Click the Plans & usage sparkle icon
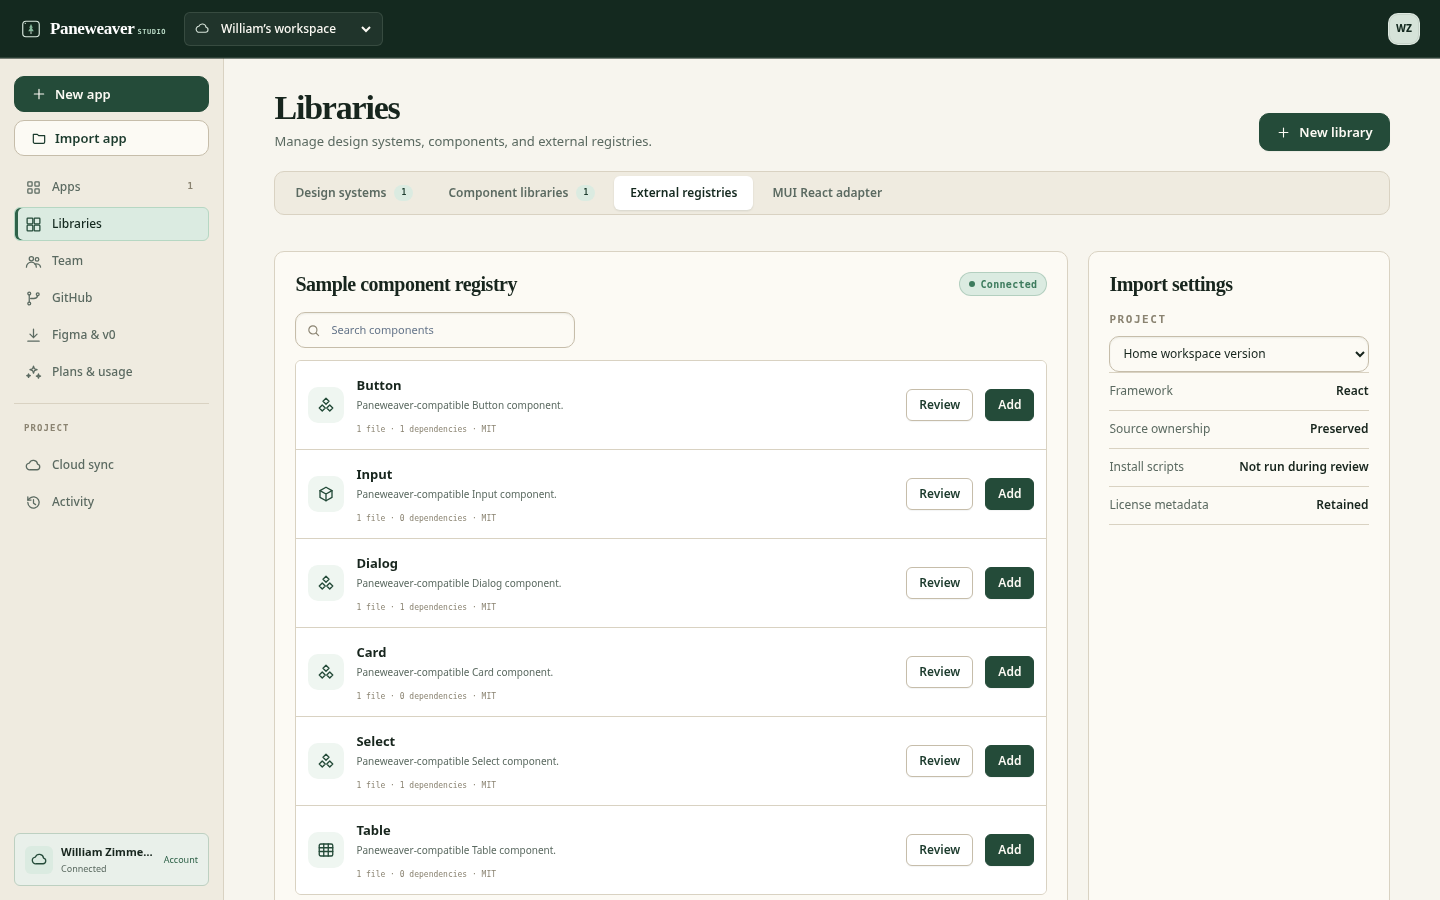 (x=33, y=372)
